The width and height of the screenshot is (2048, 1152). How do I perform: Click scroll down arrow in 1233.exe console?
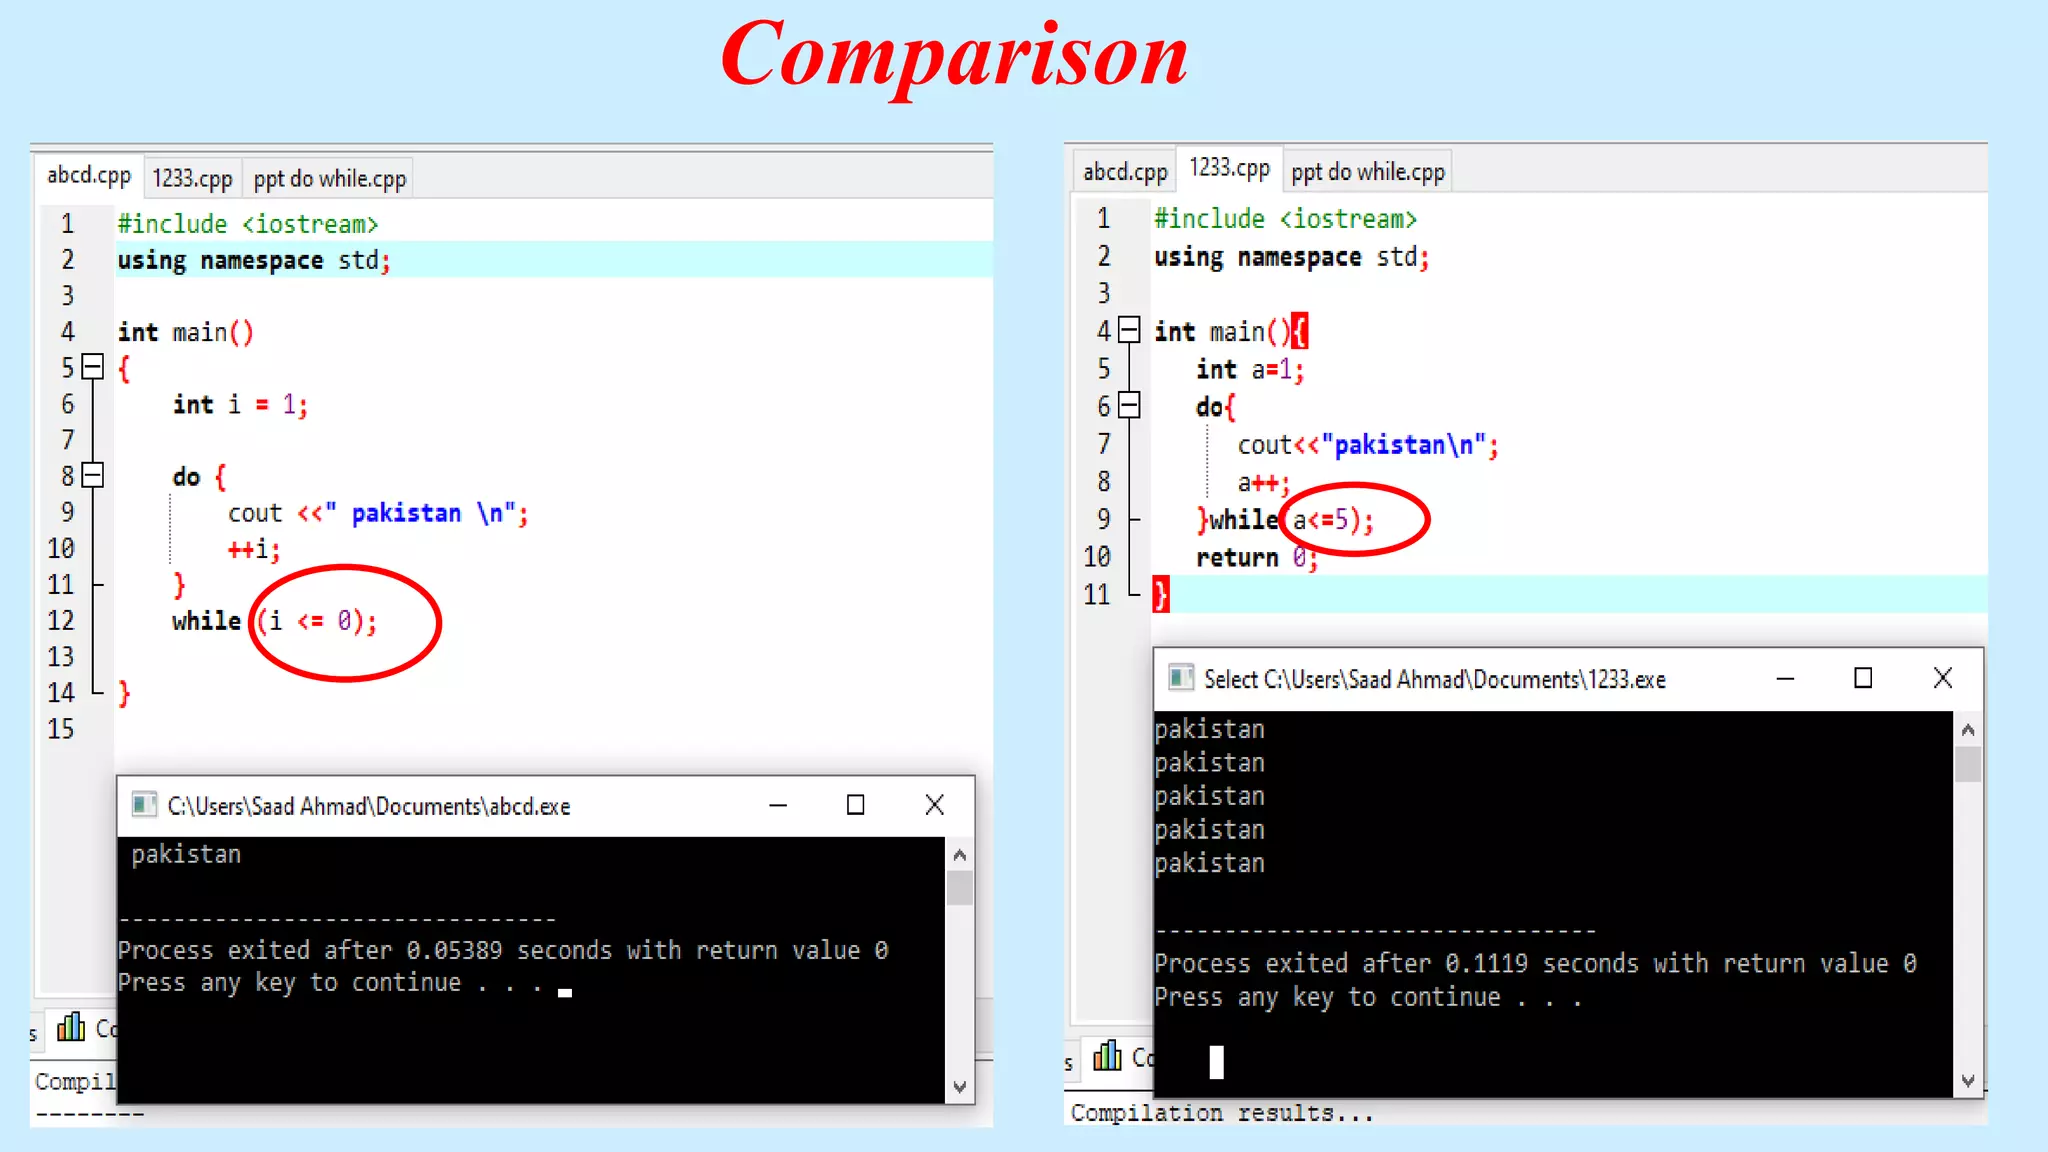click(x=1968, y=1080)
